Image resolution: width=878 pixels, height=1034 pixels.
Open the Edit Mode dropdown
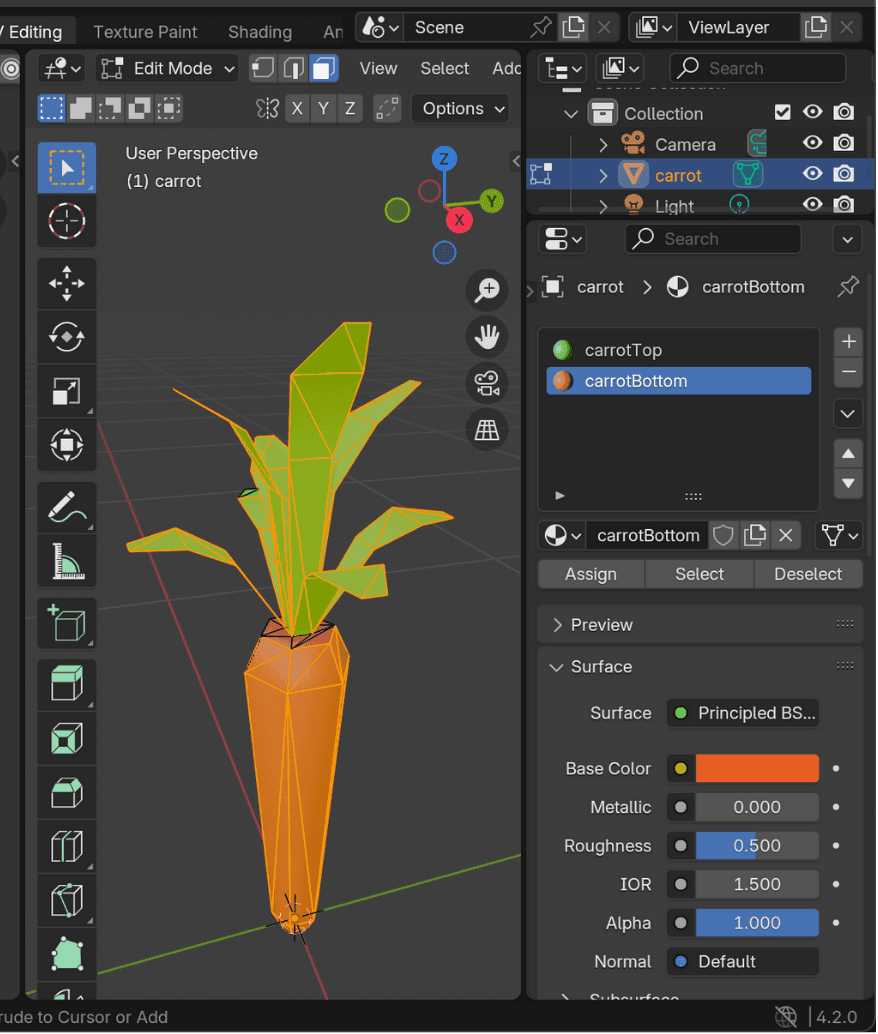coord(167,69)
